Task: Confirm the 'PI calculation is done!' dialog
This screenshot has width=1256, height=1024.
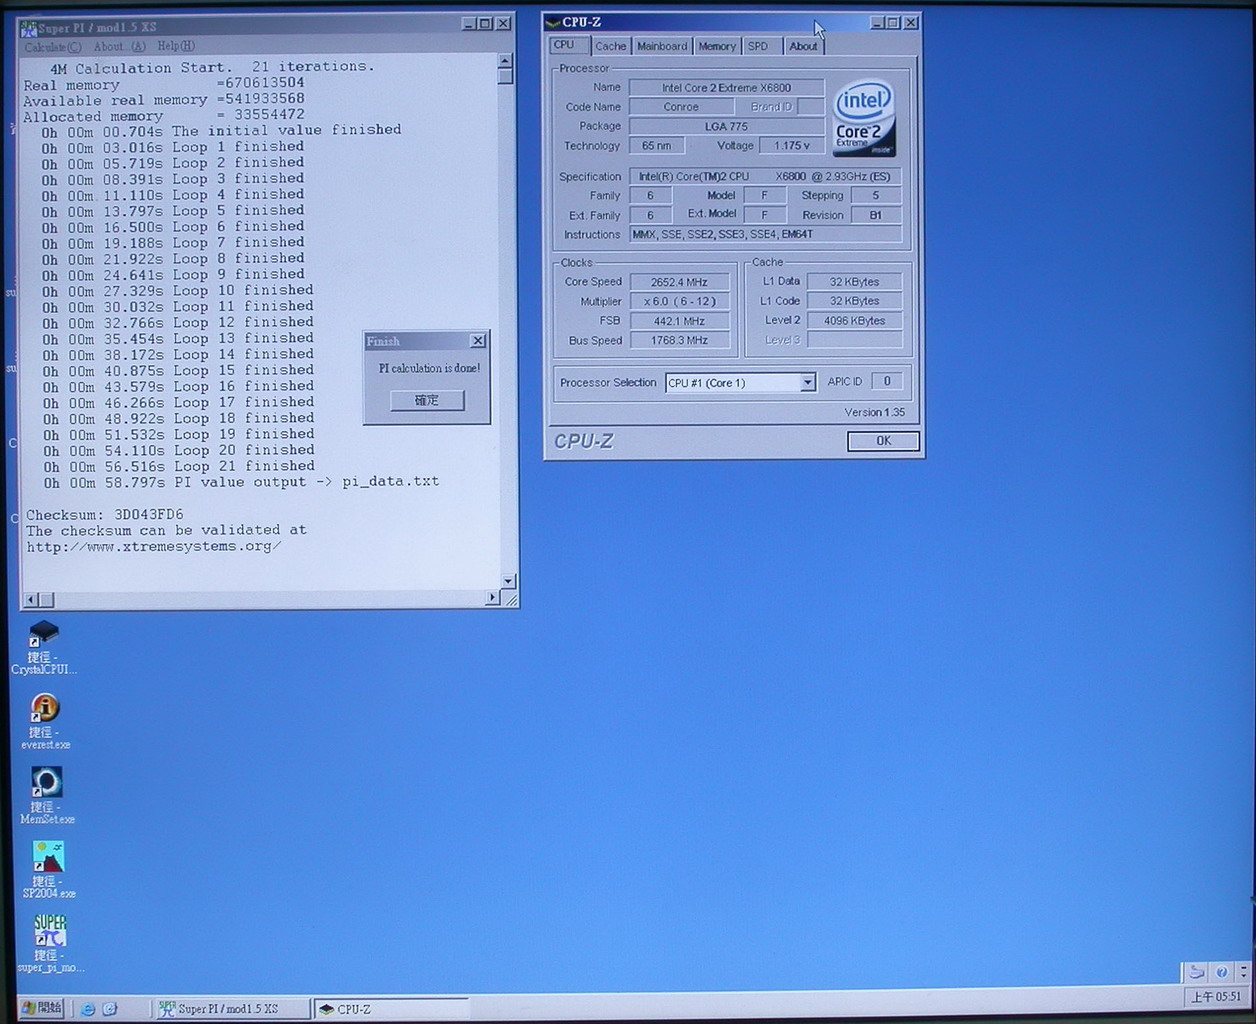Action: click(x=427, y=400)
